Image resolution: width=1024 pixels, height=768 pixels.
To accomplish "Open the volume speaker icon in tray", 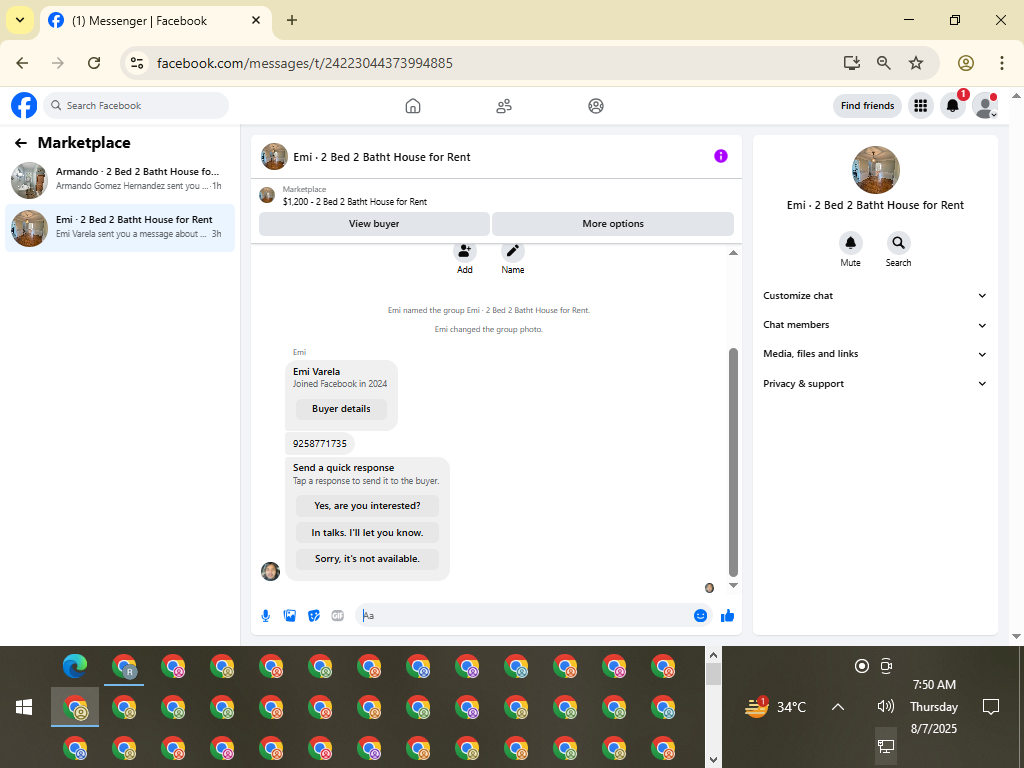I will pyautogui.click(x=886, y=706).
